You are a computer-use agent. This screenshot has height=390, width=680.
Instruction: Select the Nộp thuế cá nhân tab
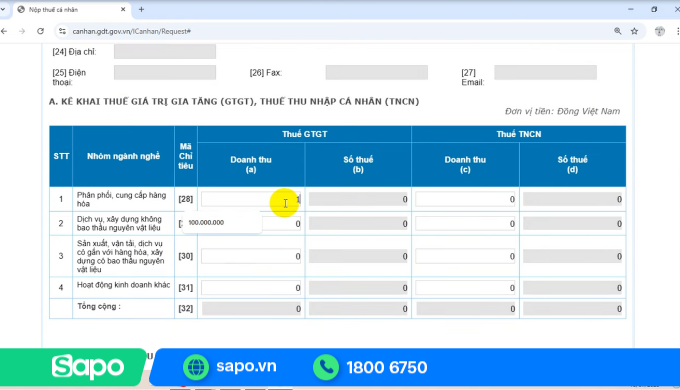pos(72,9)
